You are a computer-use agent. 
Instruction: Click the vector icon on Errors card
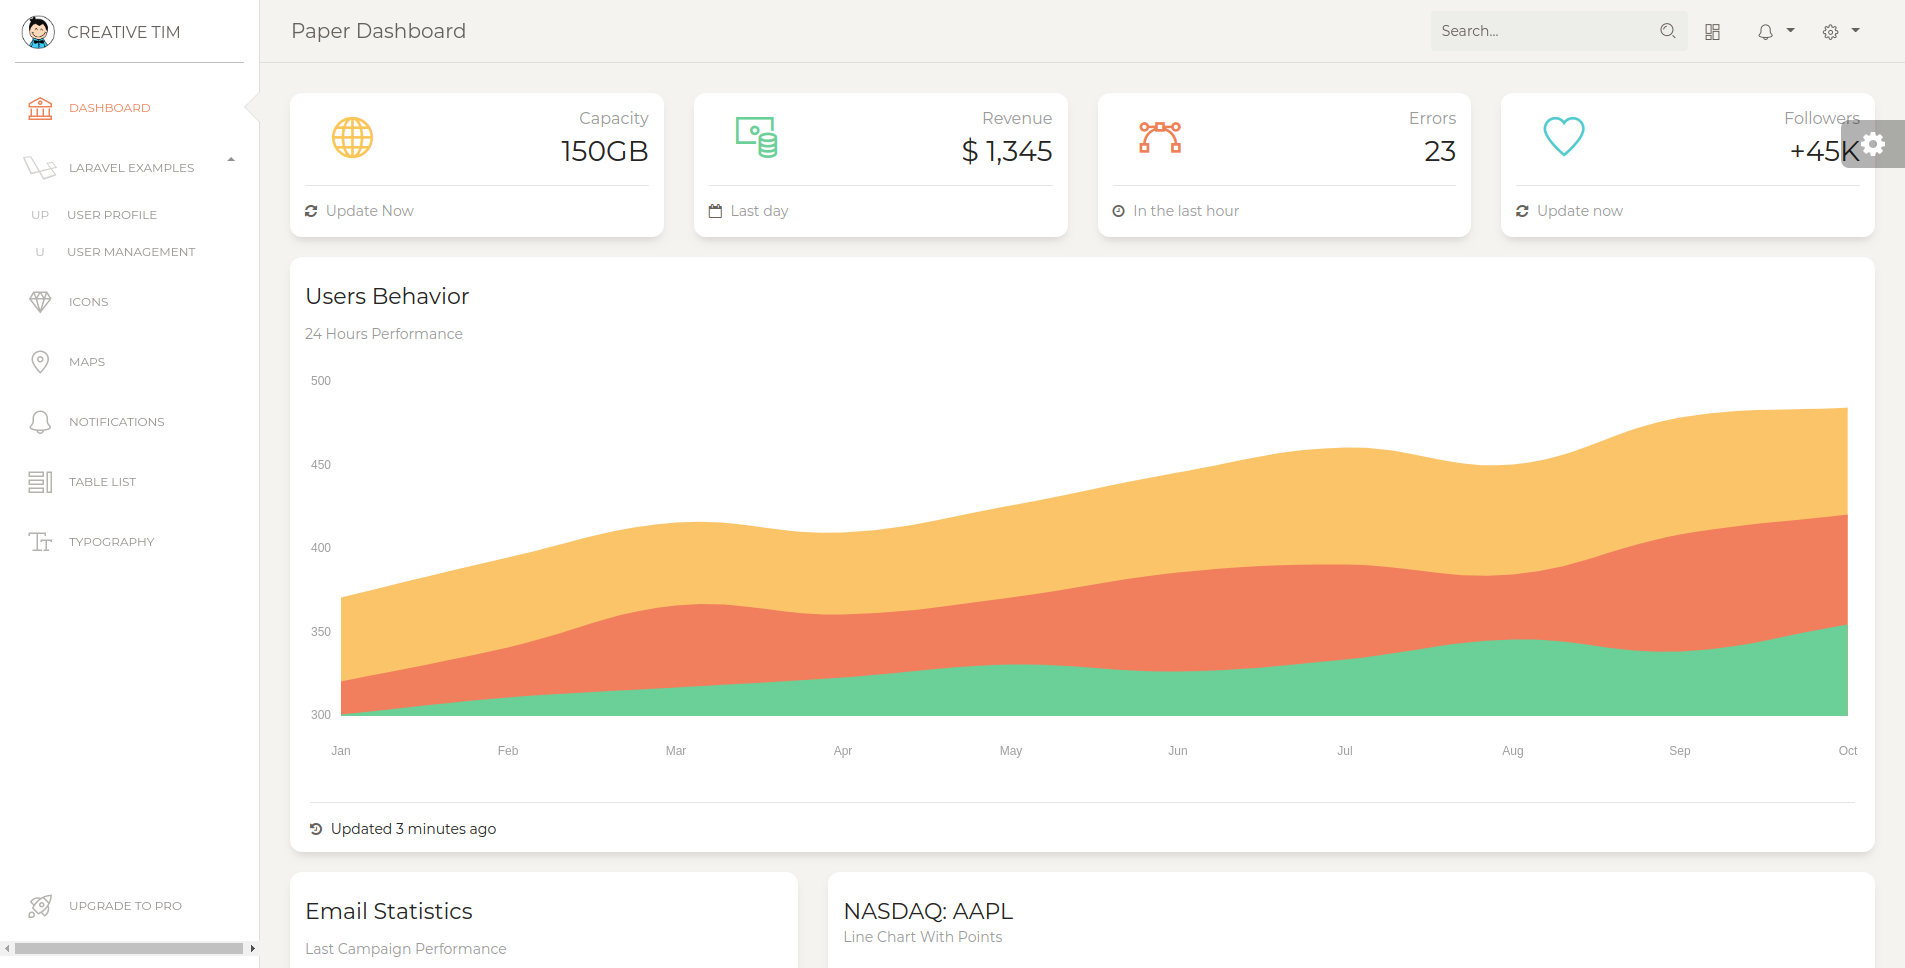pos(1160,137)
